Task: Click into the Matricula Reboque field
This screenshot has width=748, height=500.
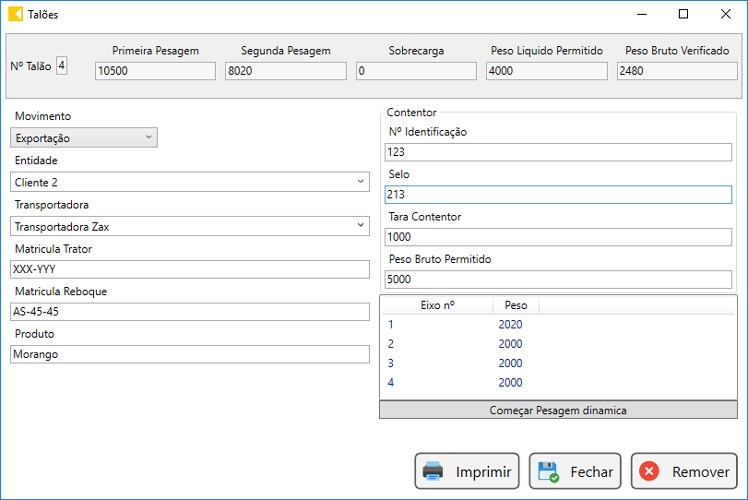Action: pos(190,312)
